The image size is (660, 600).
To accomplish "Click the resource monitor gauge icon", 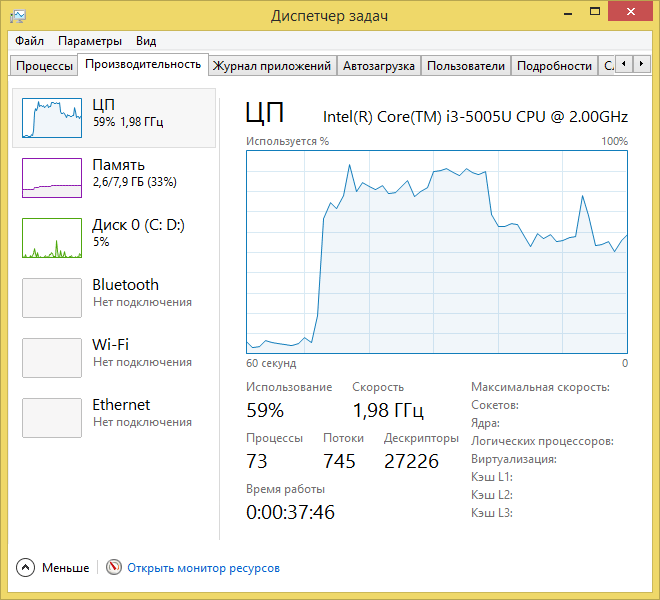I will 114,567.
